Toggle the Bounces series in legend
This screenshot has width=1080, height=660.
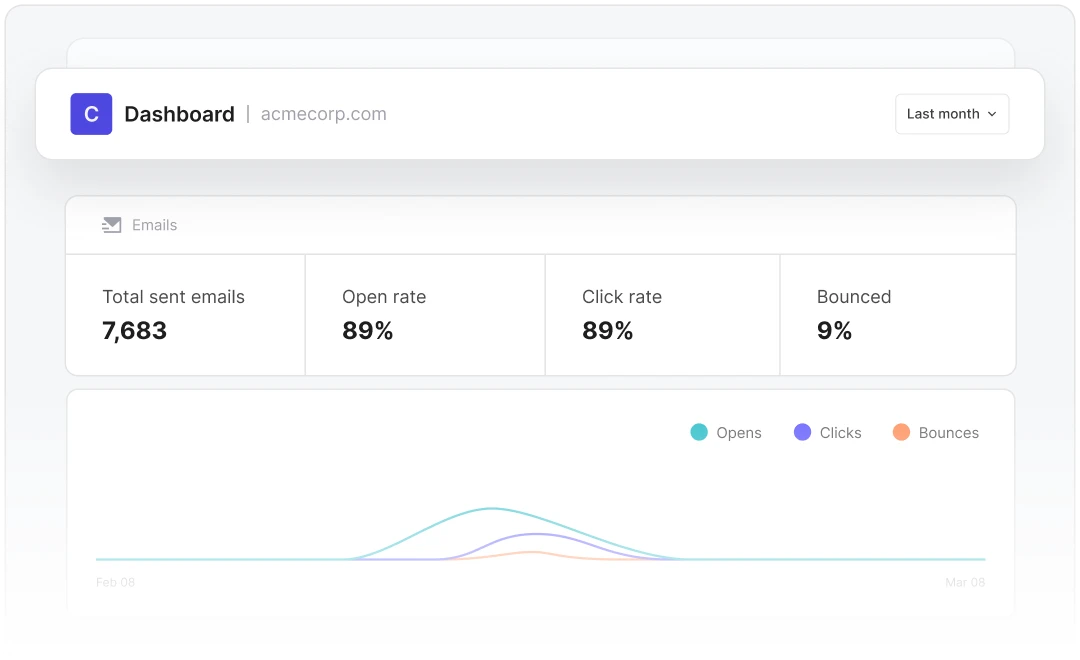(x=948, y=433)
